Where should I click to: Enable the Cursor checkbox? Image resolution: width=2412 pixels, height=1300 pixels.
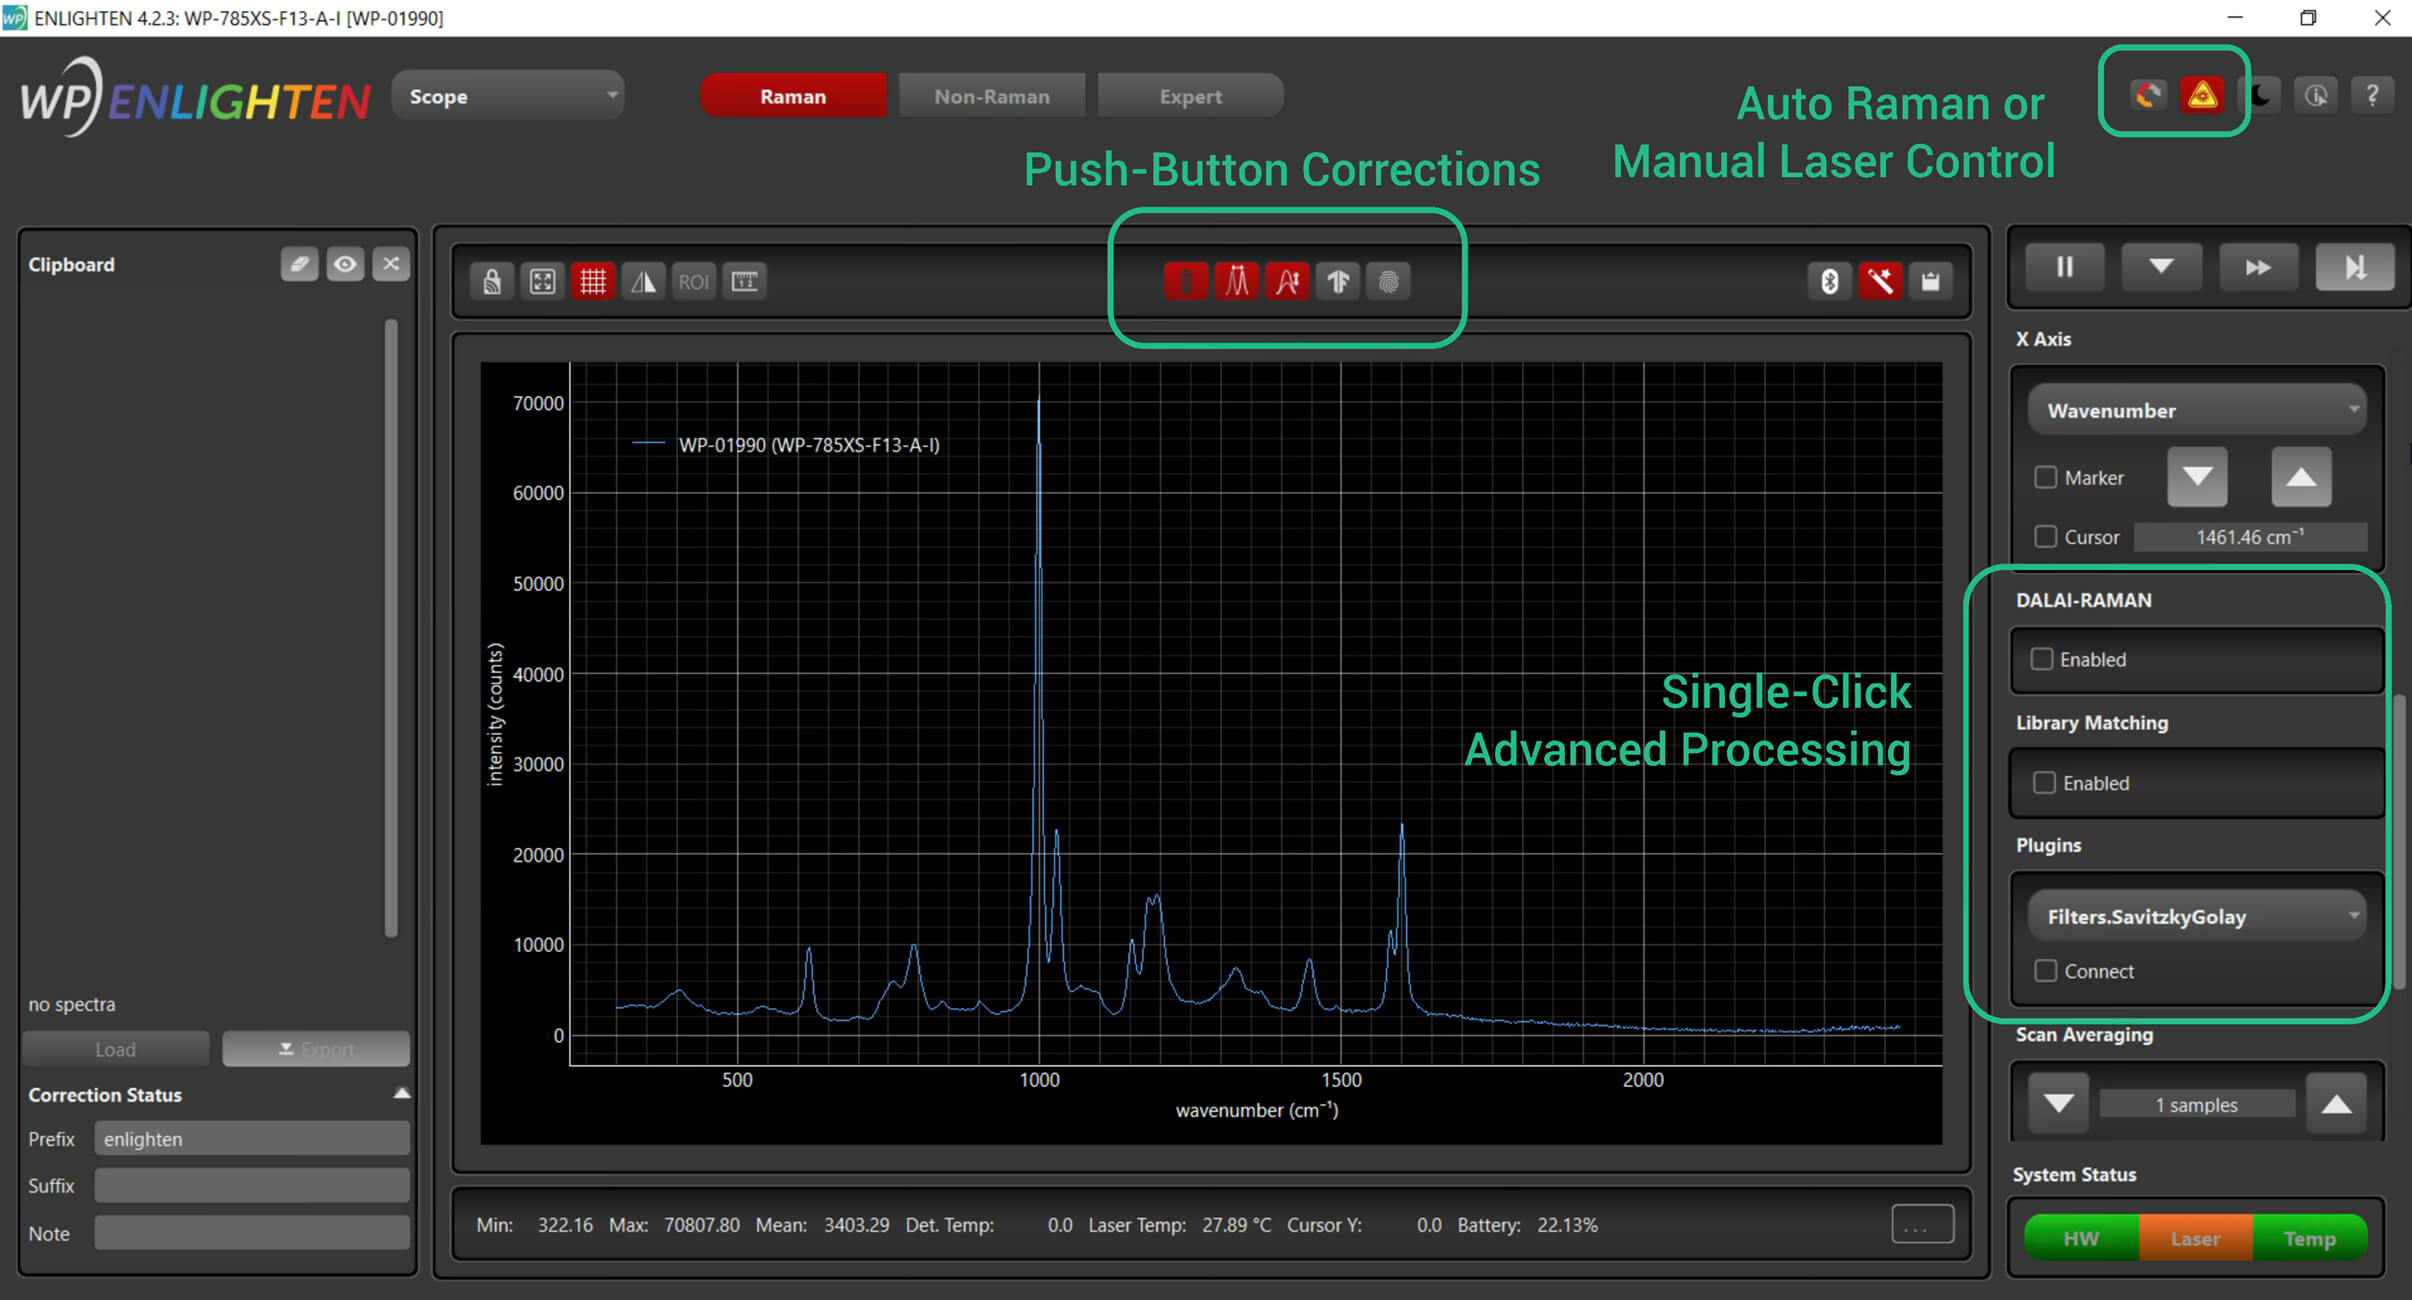[2046, 537]
